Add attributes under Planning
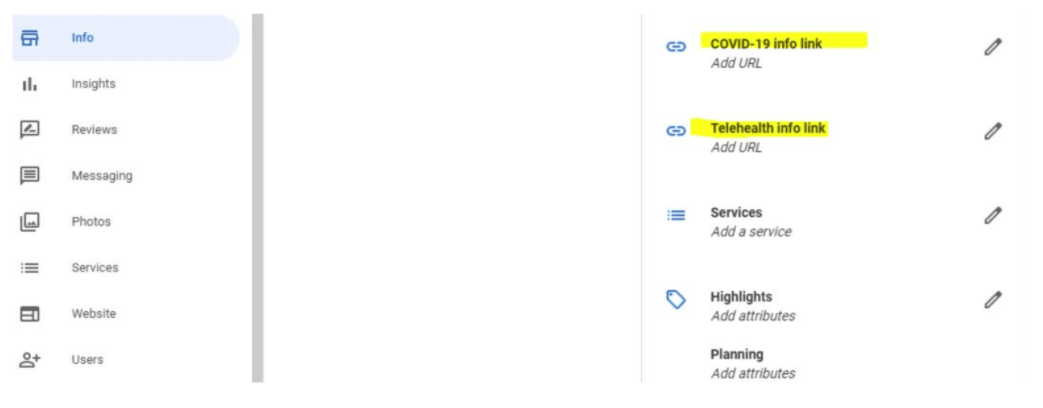 (x=753, y=373)
